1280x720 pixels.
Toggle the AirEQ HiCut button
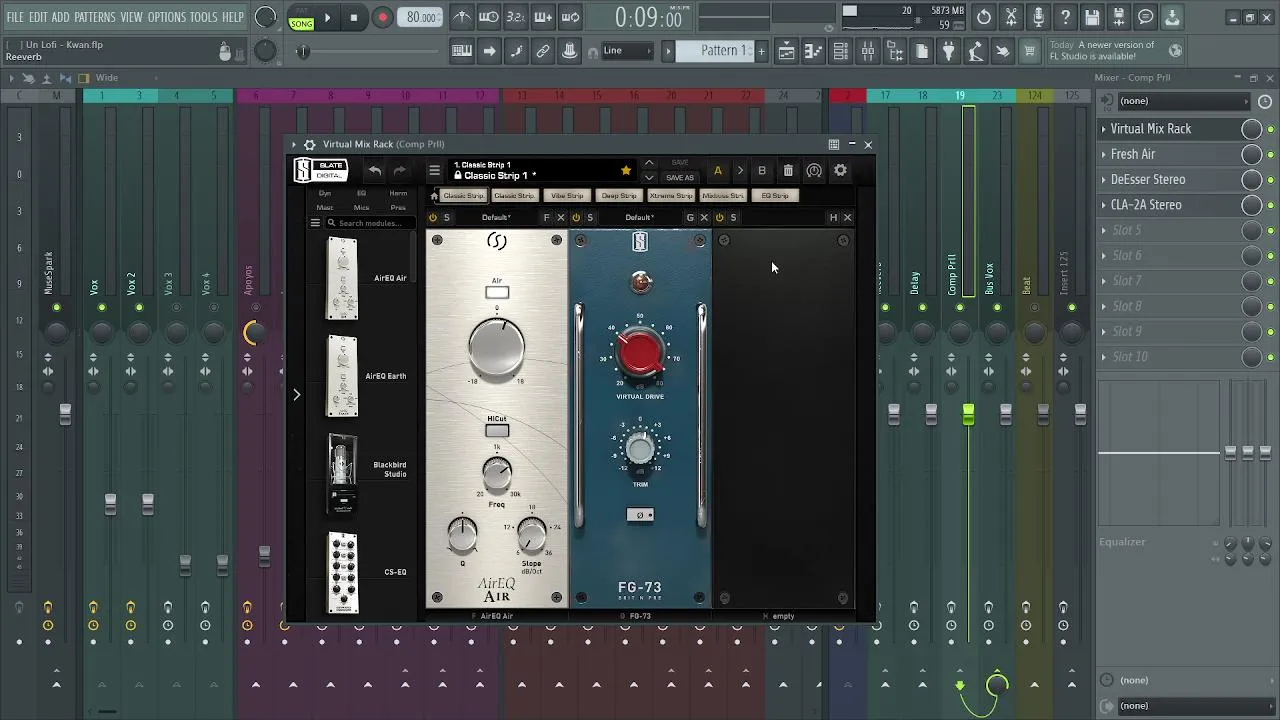tap(497, 431)
